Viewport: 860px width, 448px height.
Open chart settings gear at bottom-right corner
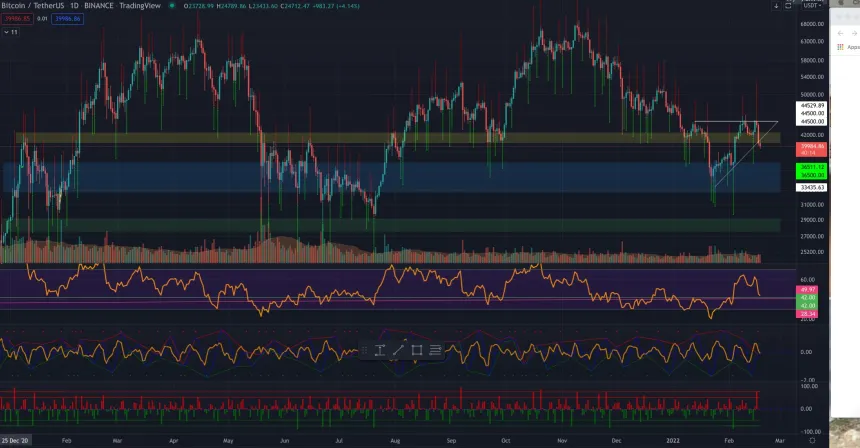(x=812, y=440)
